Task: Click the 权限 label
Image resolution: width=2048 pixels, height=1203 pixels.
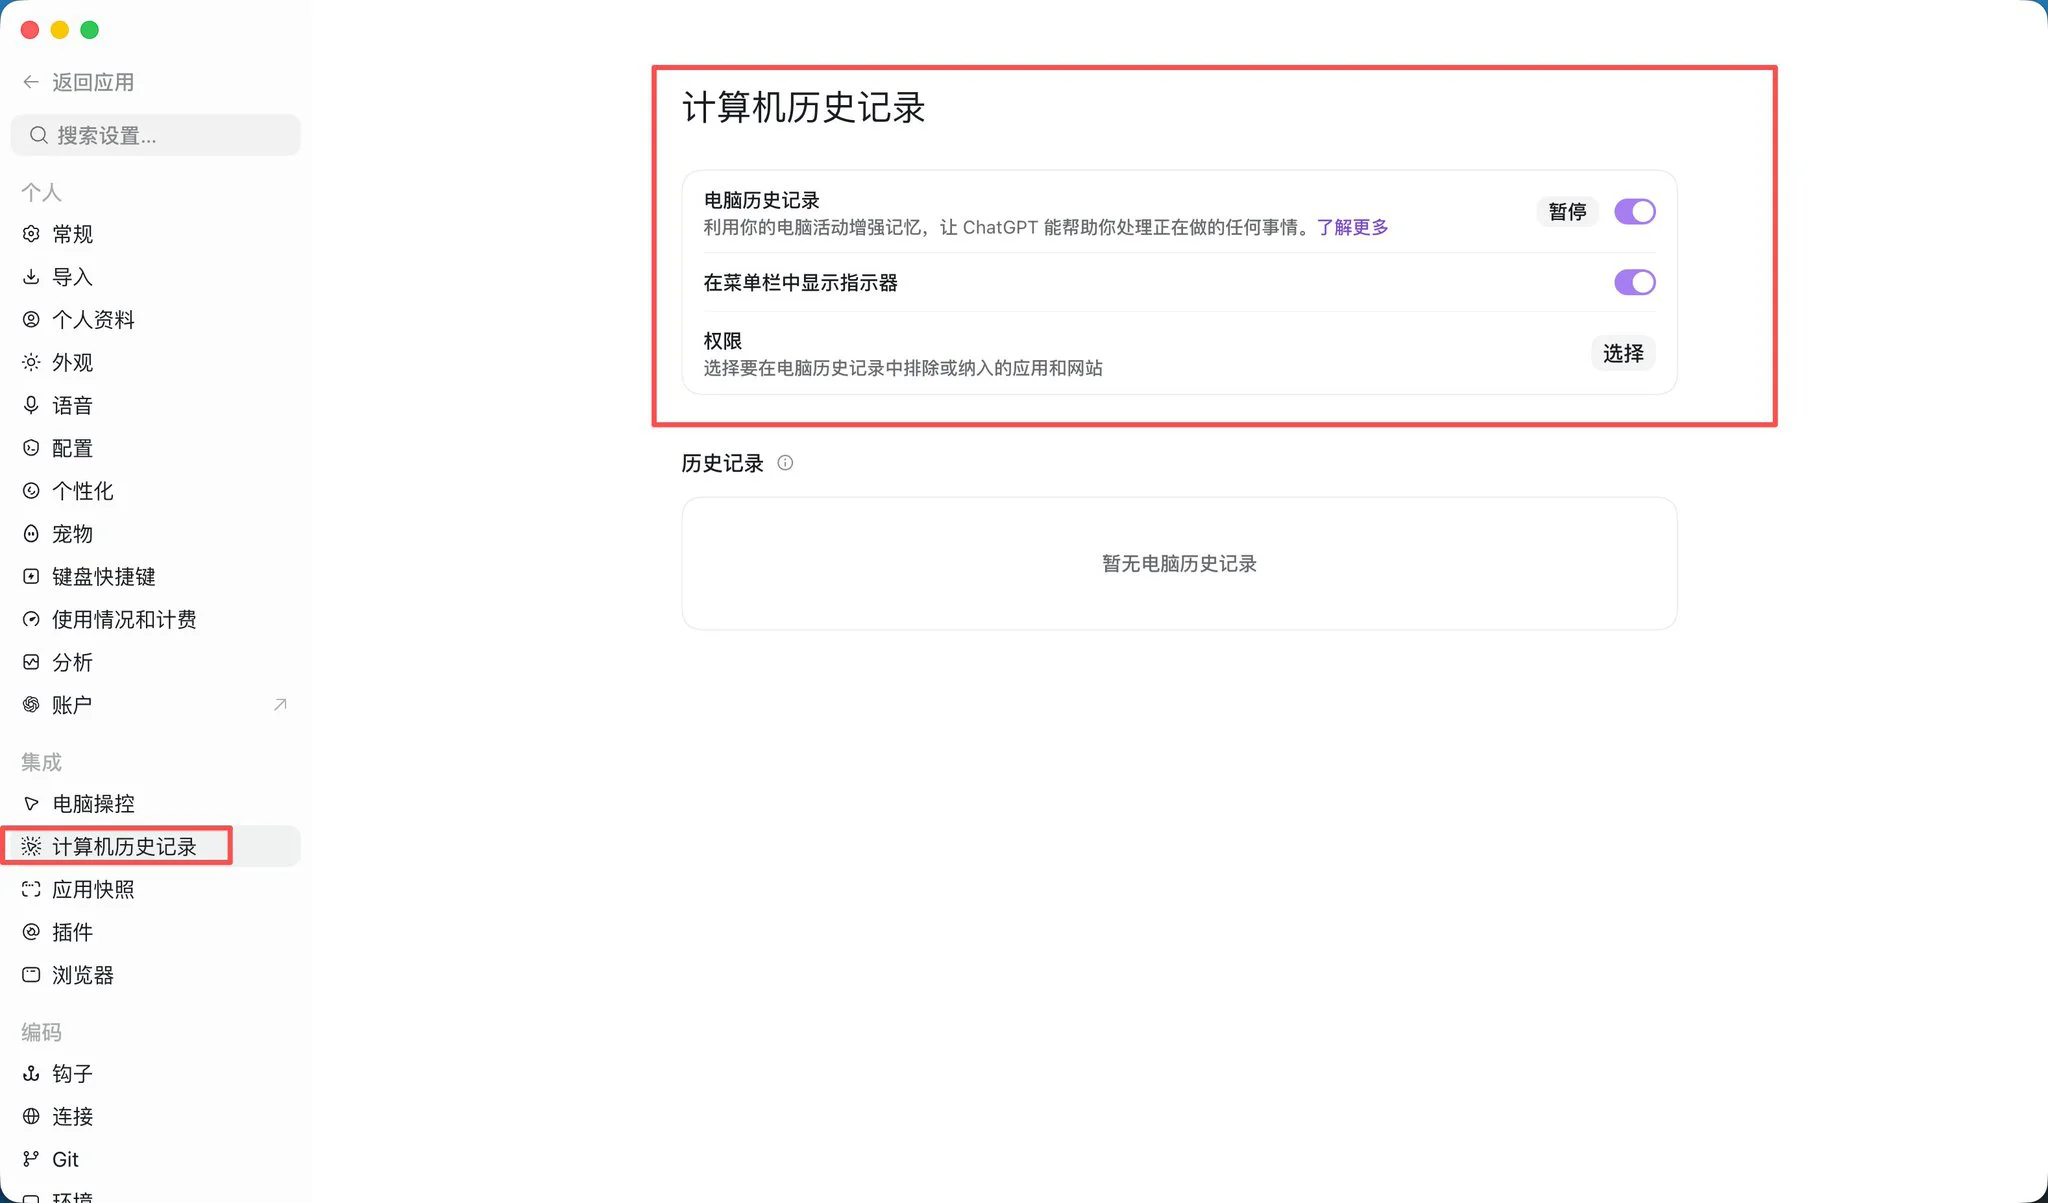Action: (x=722, y=341)
